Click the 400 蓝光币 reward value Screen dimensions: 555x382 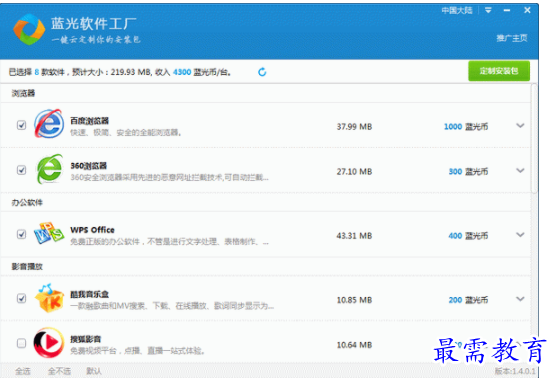coord(468,236)
